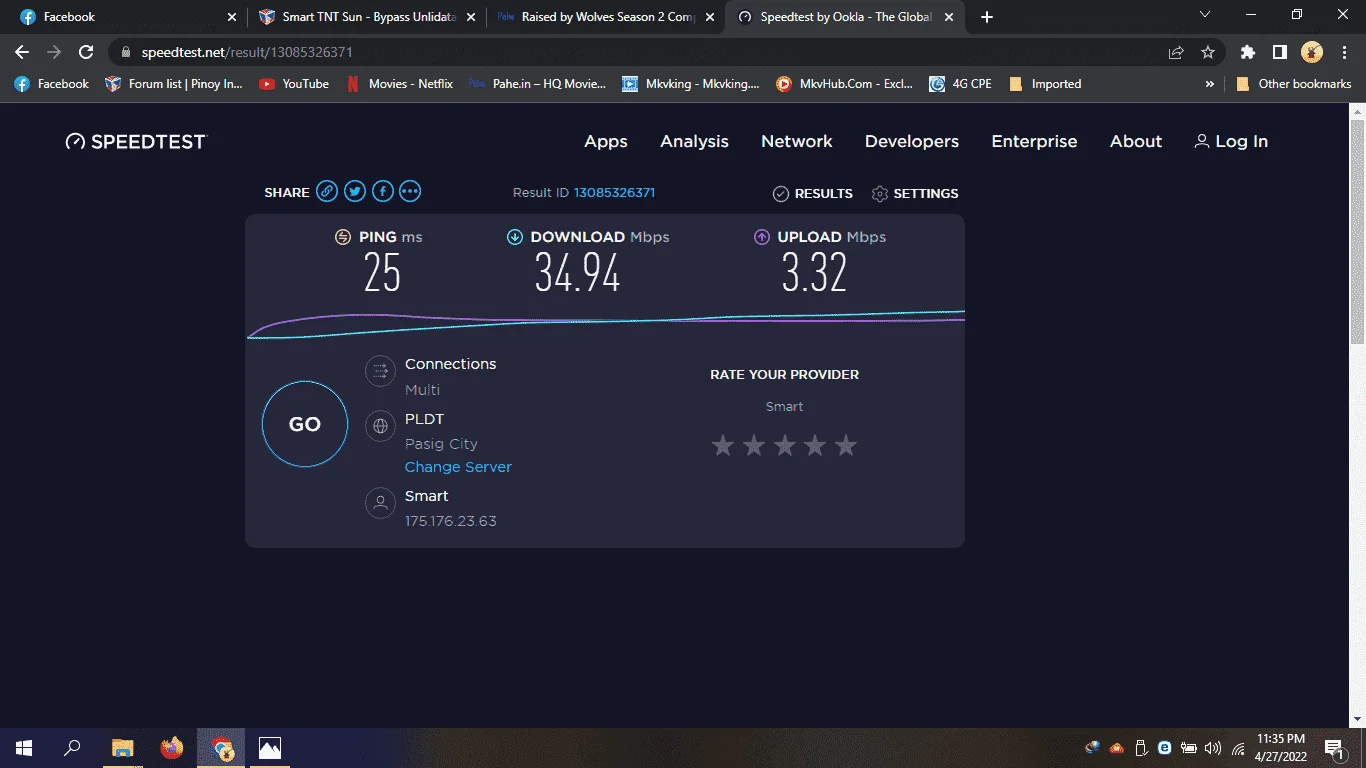
Task: Start a new test with GO
Action: tap(305, 424)
